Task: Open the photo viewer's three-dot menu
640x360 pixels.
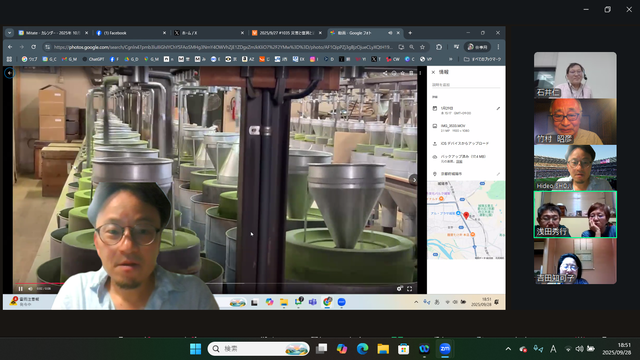Action: pos(420,73)
